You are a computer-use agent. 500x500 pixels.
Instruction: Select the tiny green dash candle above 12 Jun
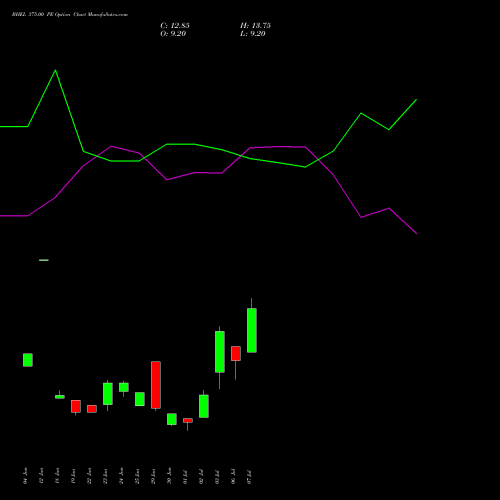(x=44, y=260)
